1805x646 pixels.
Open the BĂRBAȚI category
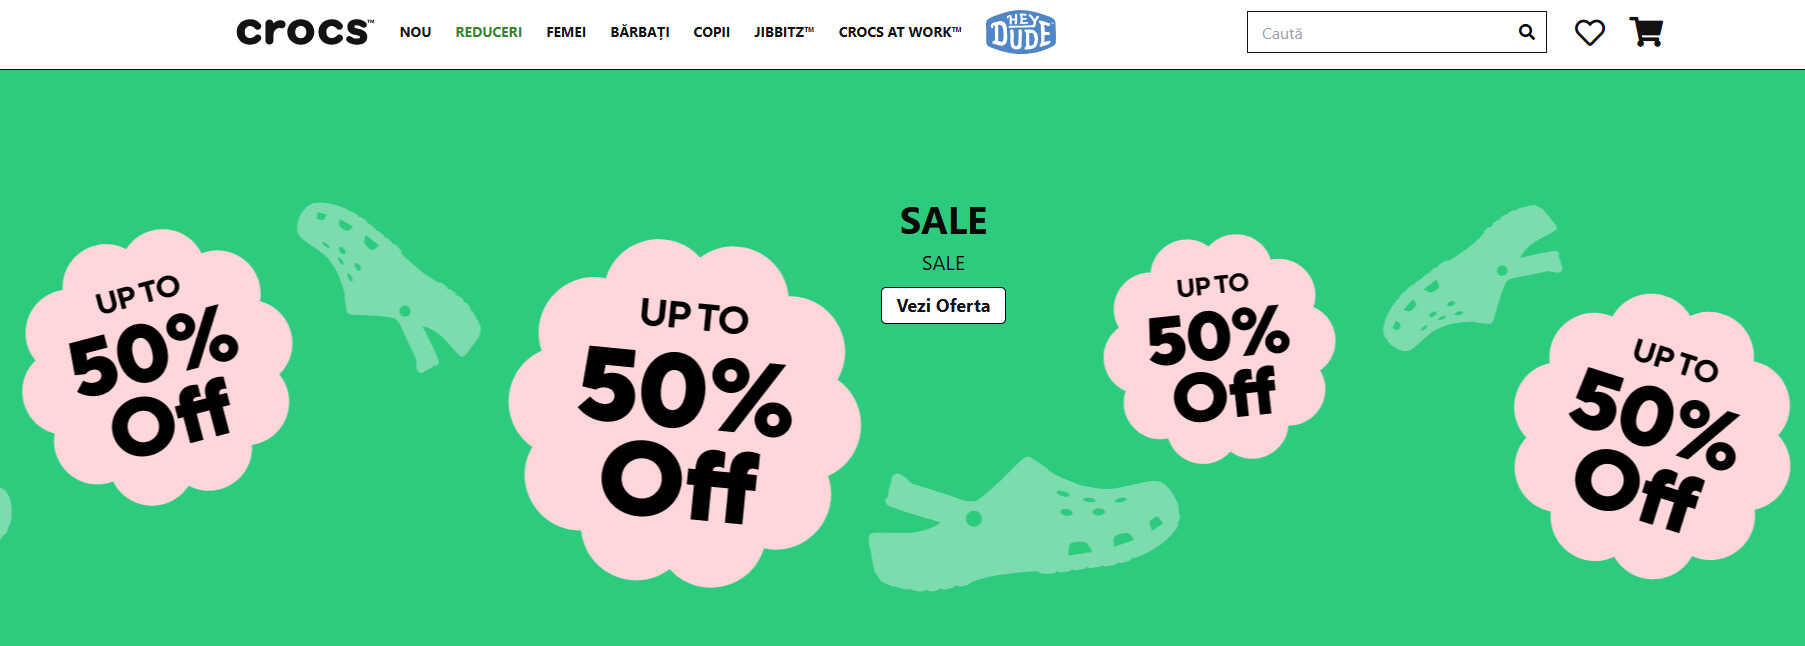[x=640, y=32]
